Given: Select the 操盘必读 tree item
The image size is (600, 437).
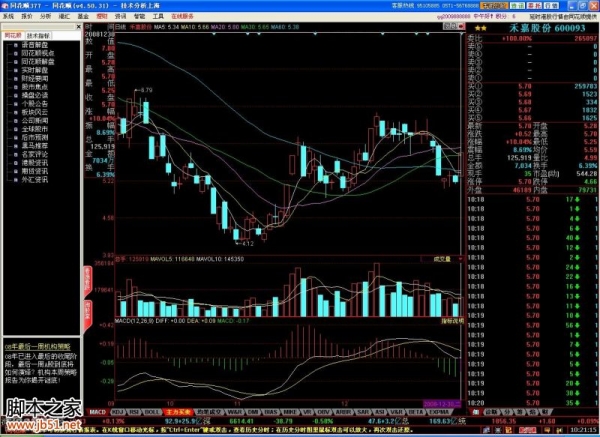Looking at the screenshot, I should tap(34, 95).
